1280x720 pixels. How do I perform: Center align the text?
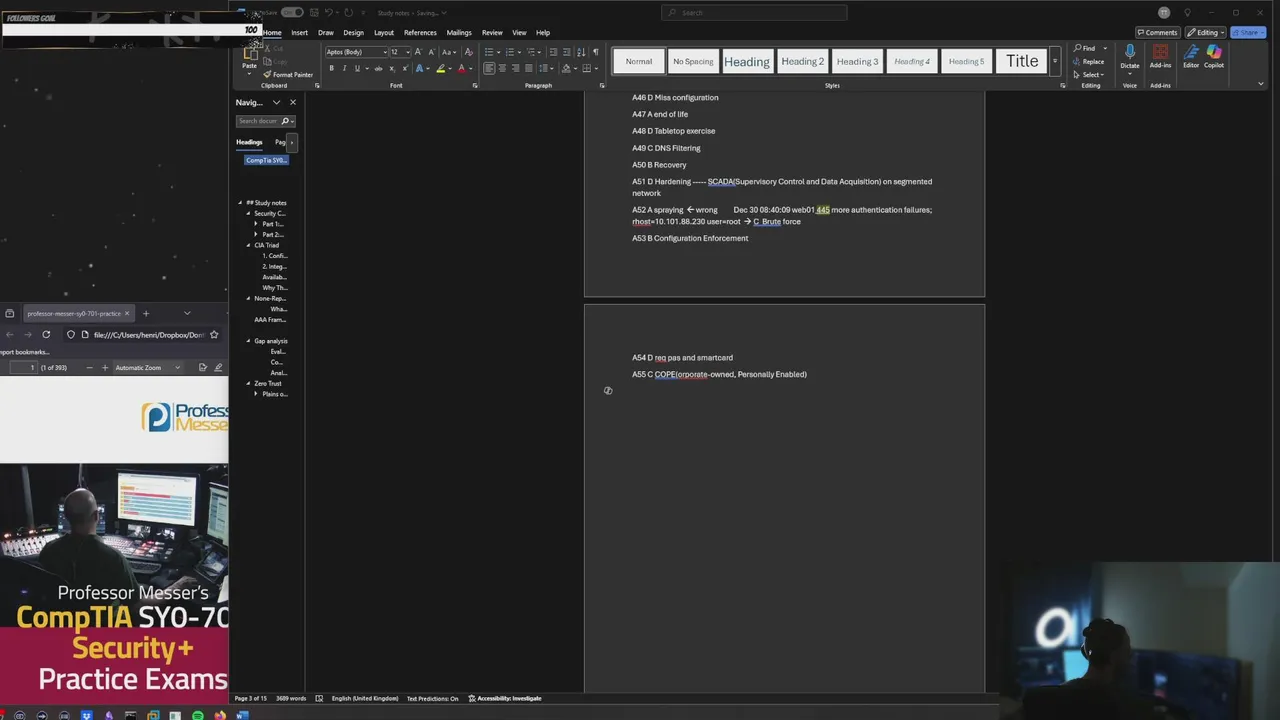pyautogui.click(x=502, y=68)
